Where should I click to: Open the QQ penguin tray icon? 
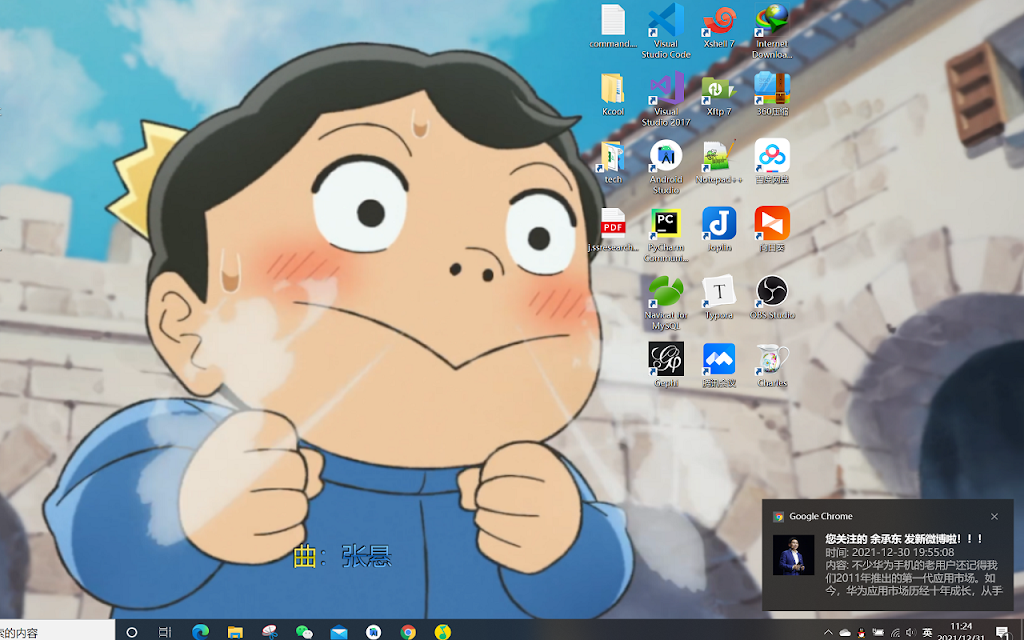(x=861, y=632)
